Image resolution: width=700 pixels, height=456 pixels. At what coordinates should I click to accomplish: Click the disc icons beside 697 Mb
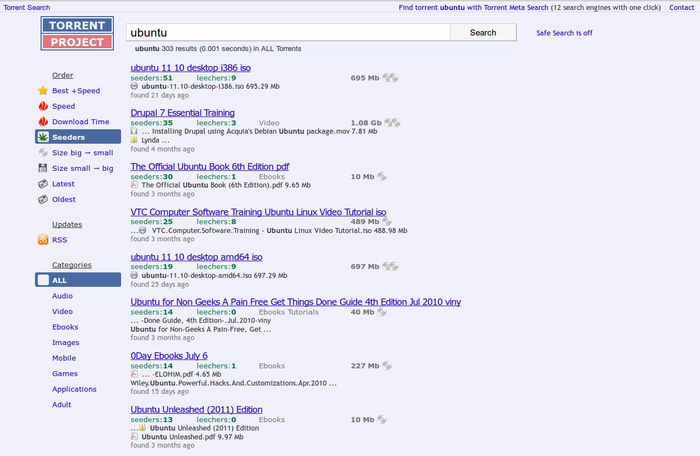coord(390,267)
